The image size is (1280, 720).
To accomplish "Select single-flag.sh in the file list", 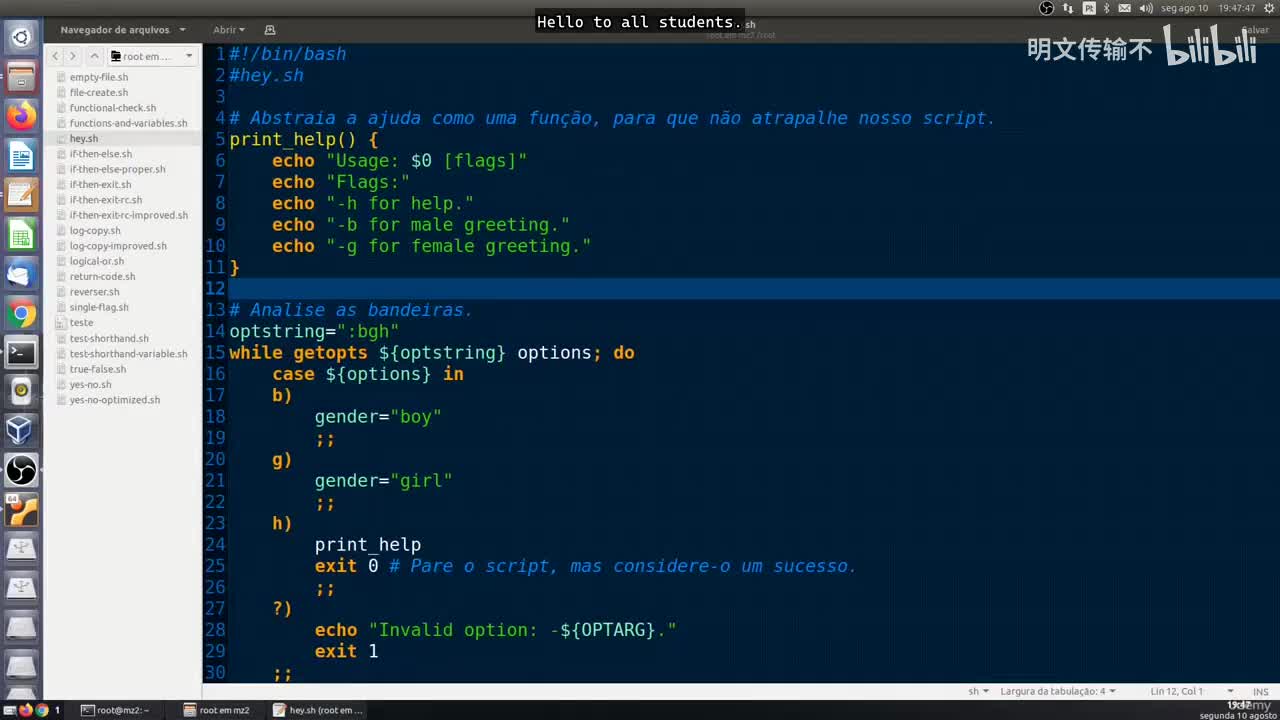I will 99,307.
